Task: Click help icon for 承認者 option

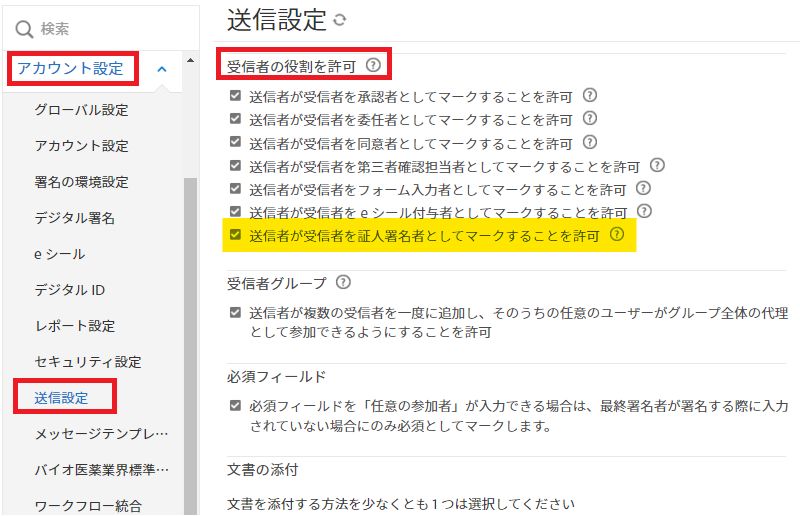Action: click(x=590, y=95)
